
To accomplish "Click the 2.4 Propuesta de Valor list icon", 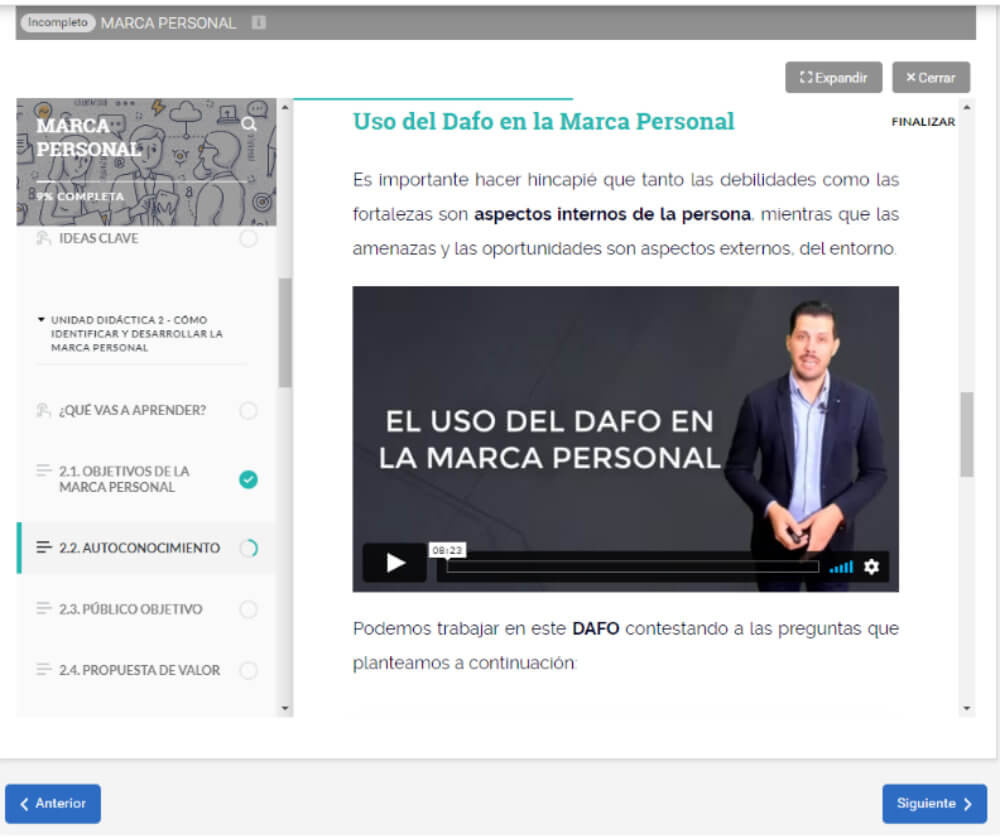I will click(x=43, y=670).
